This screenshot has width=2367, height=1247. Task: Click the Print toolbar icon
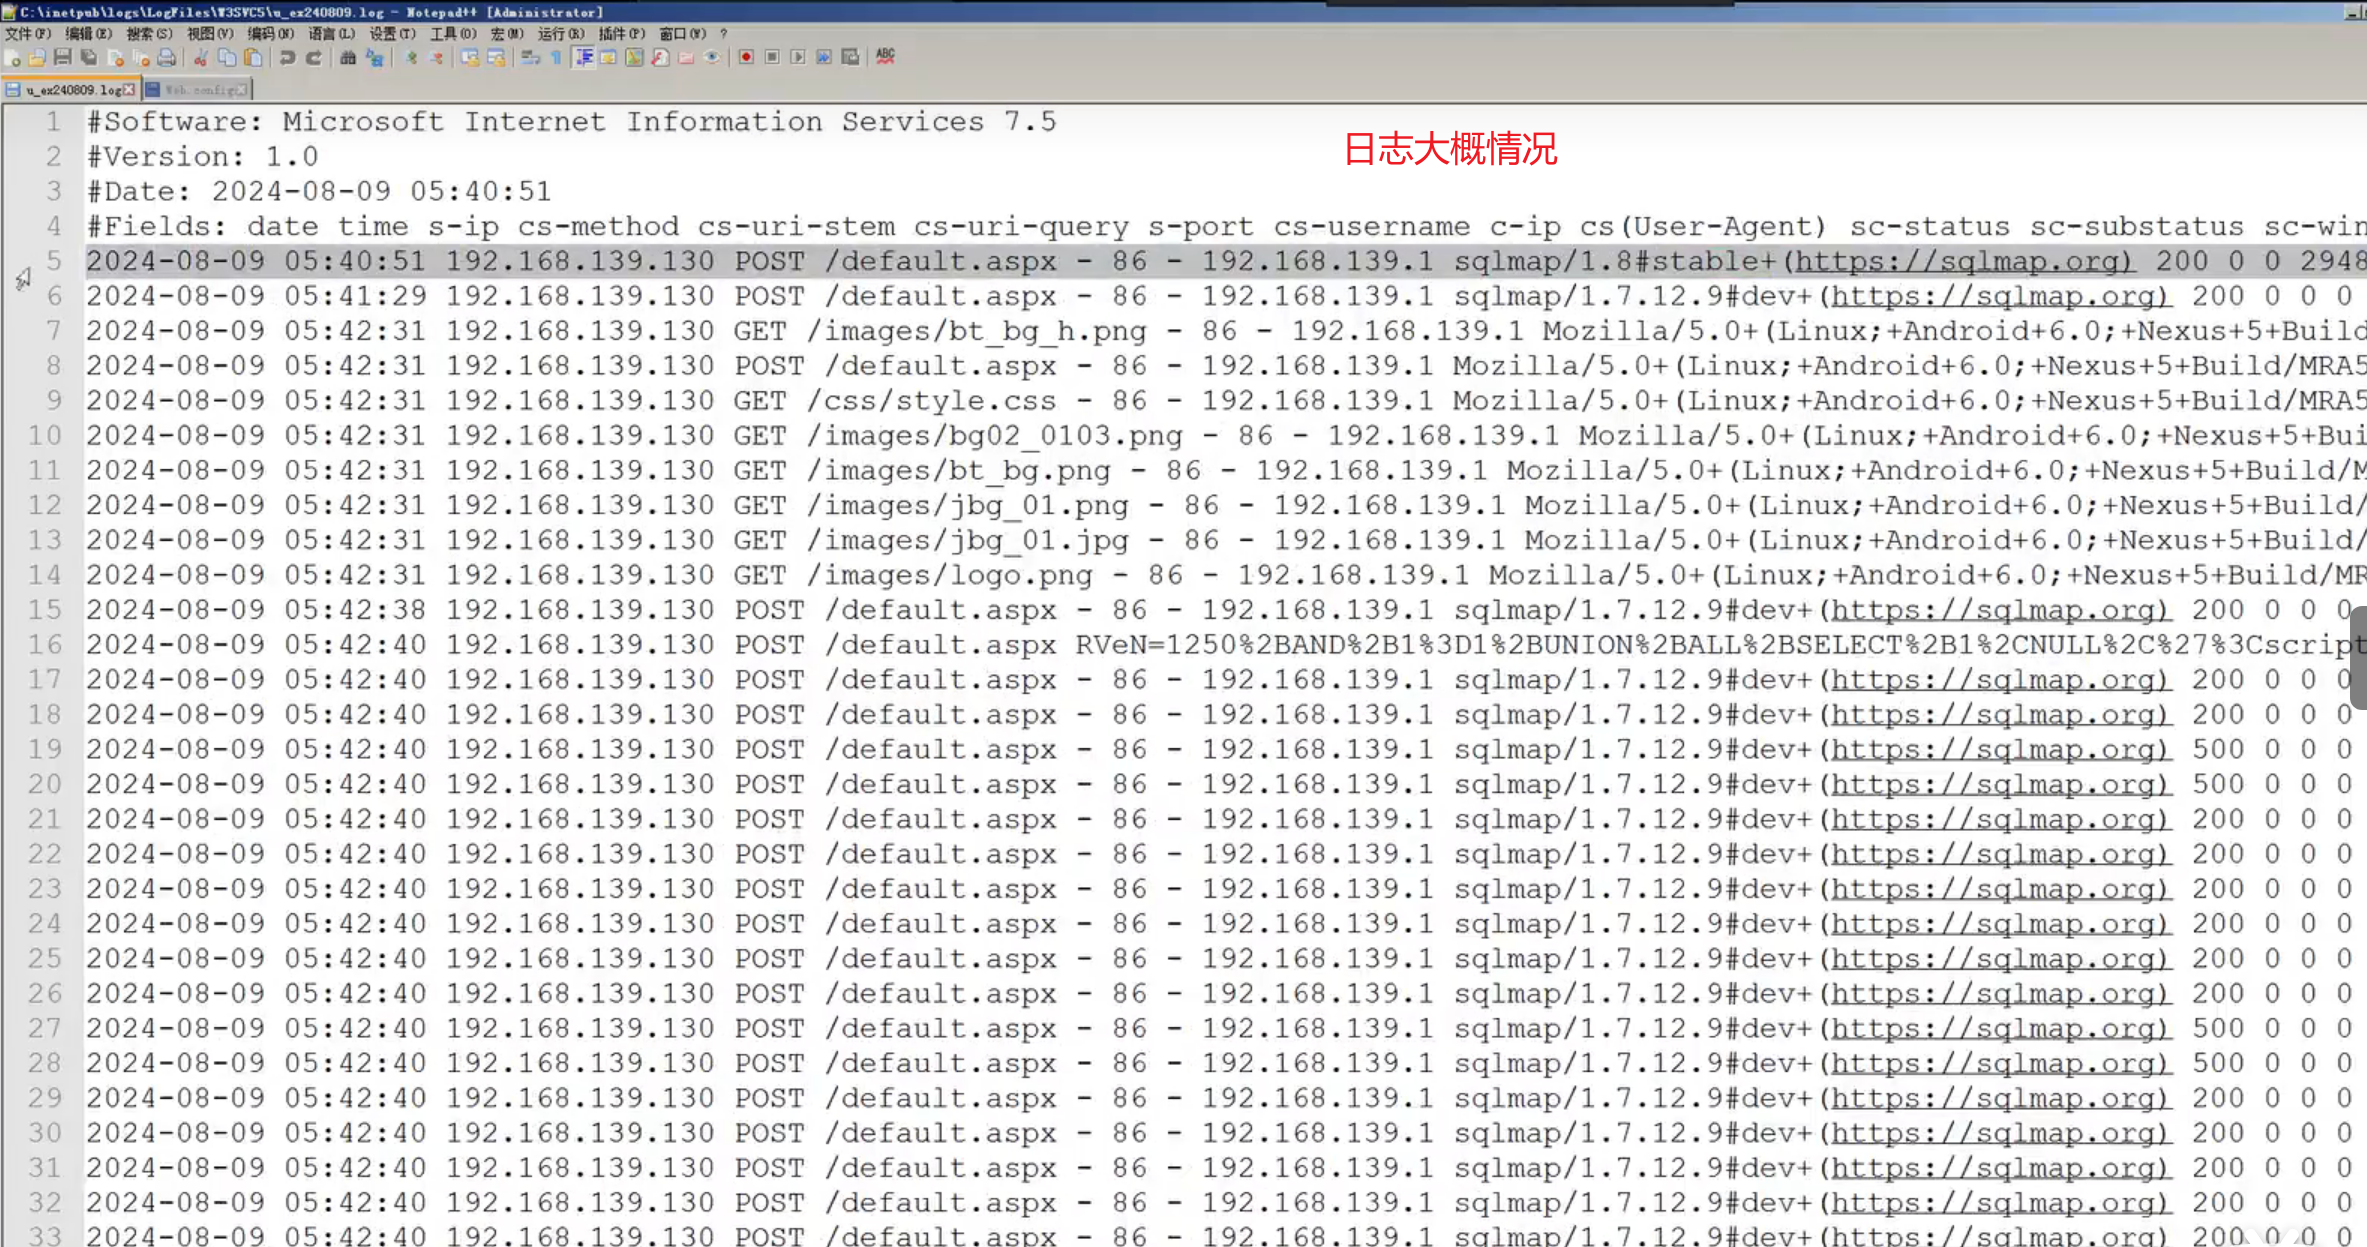click(167, 58)
